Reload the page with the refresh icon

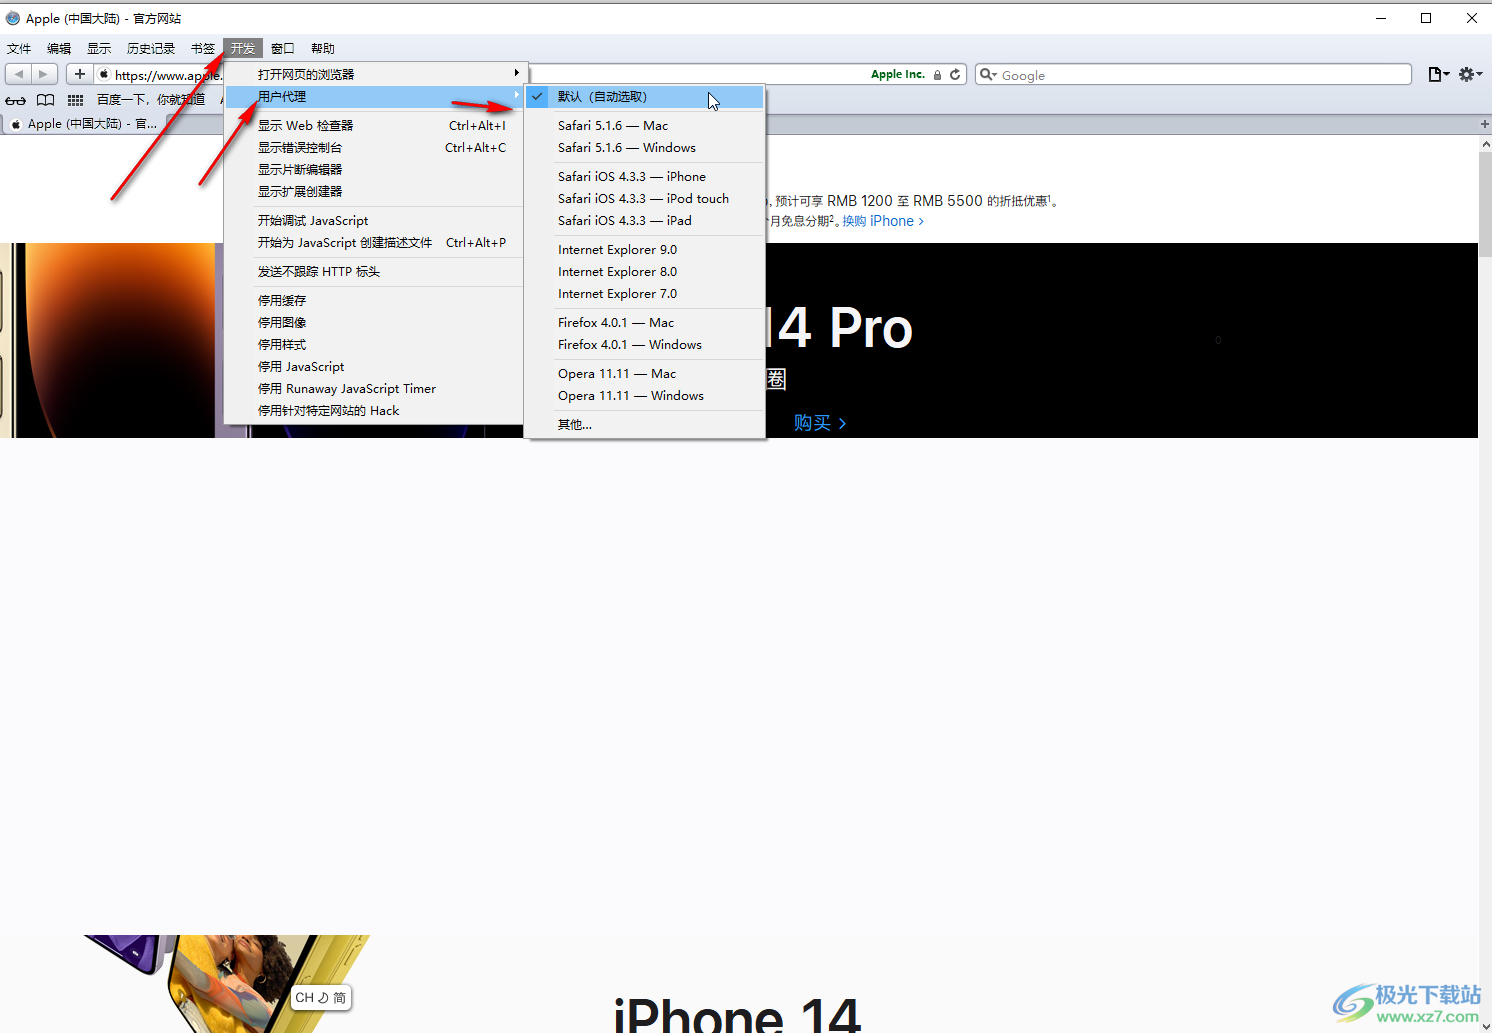click(955, 74)
